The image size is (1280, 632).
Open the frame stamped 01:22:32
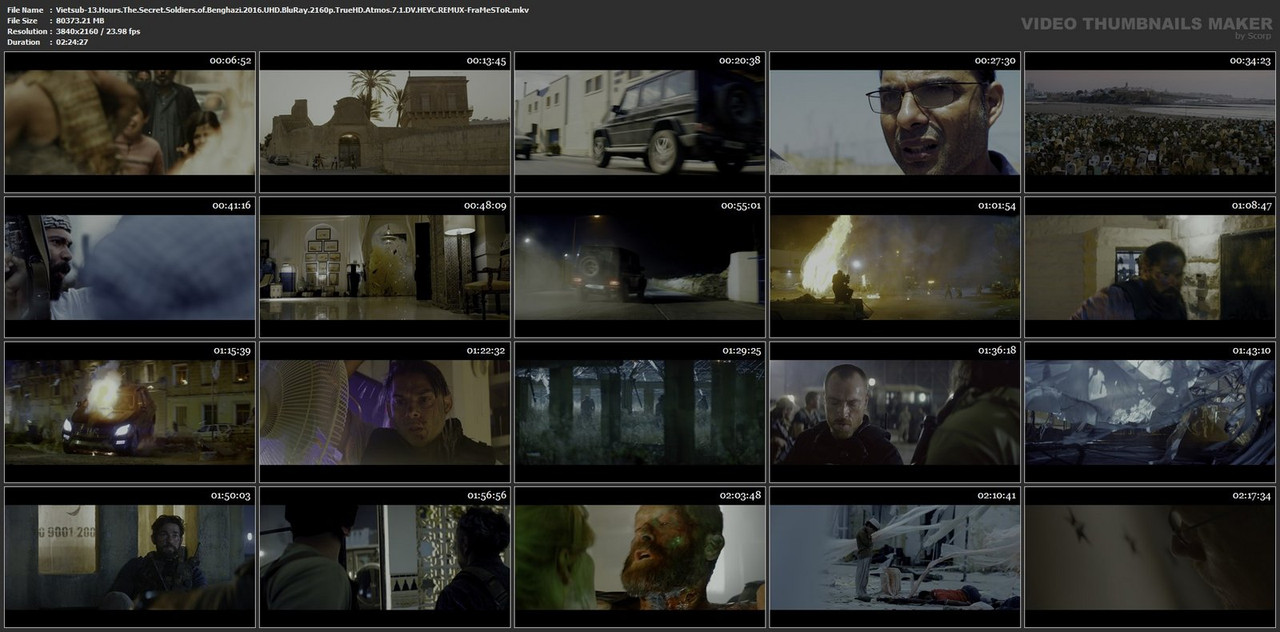385,412
